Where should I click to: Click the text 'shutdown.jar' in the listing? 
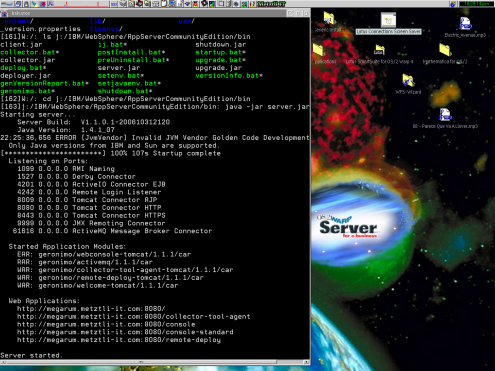click(x=221, y=44)
